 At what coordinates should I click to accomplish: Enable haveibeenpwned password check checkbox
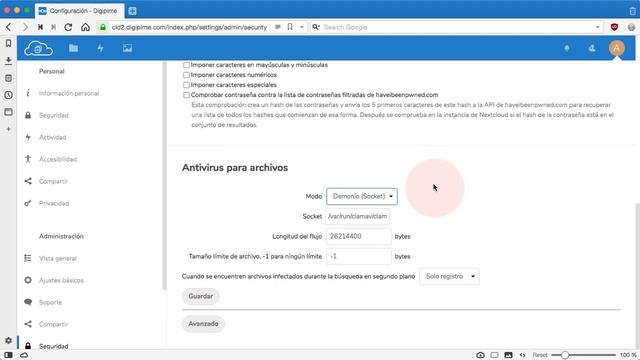tap(186, 95)
